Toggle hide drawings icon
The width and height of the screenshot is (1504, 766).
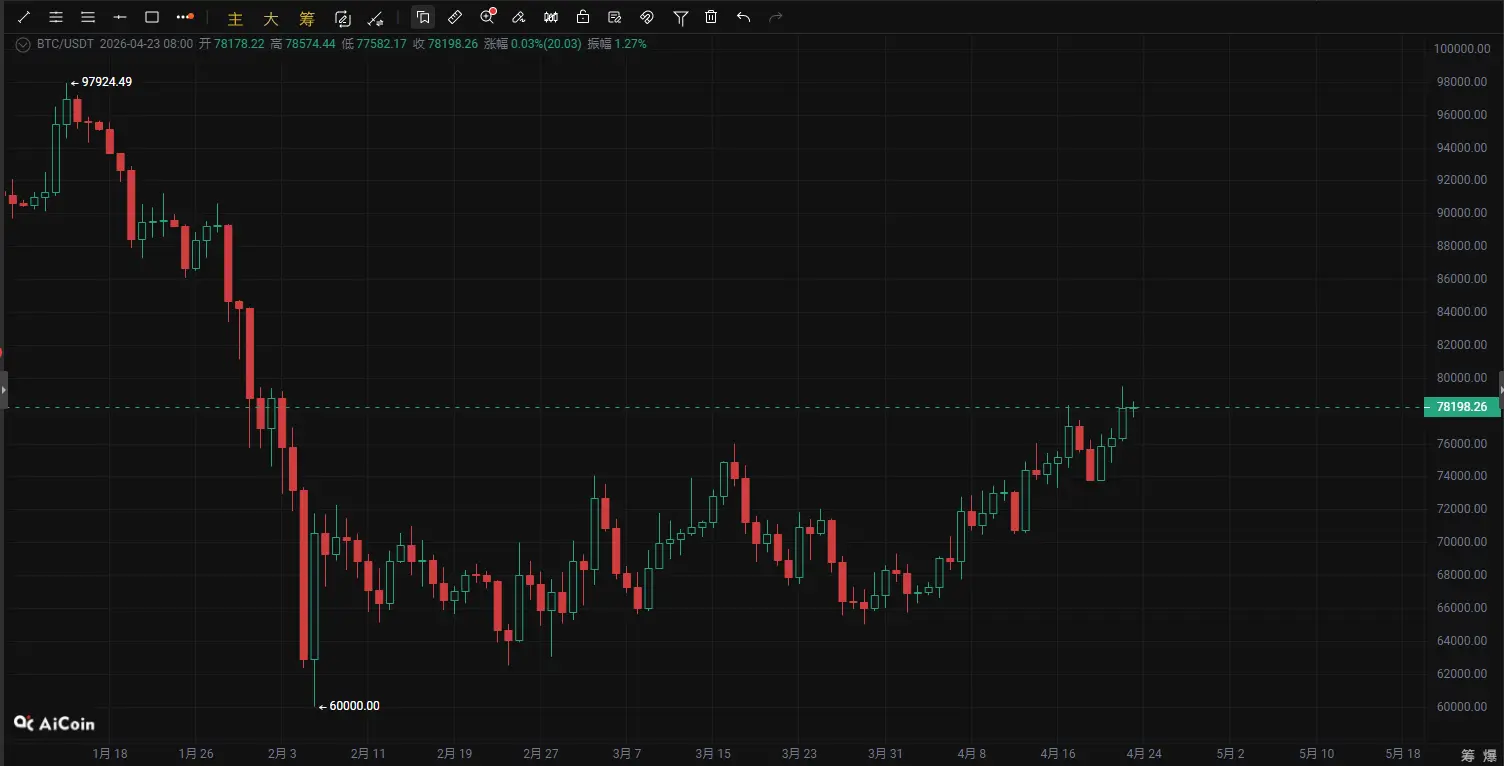tap(647, 17)
